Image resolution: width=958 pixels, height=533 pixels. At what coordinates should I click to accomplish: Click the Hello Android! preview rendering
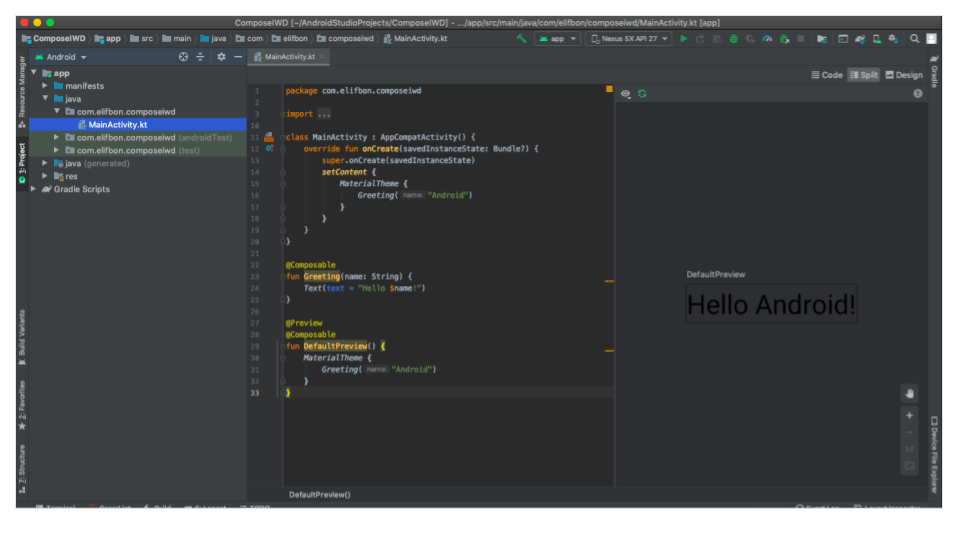pyautogui.click(x=771, y=304)
